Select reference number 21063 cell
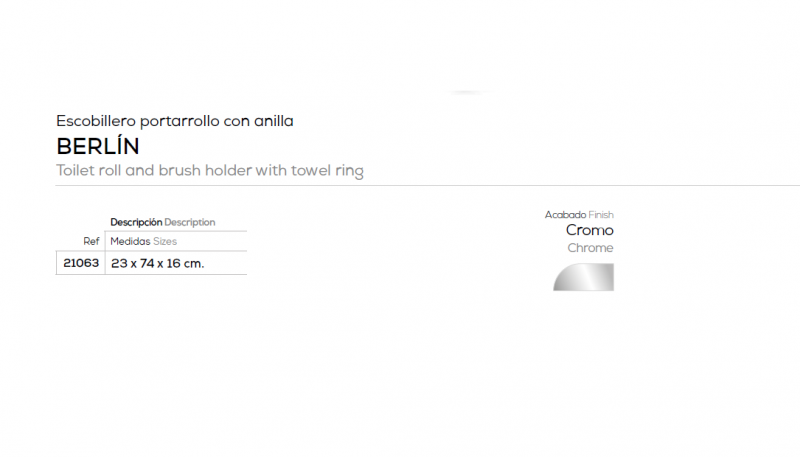This screenshot has height=457, width=800. [x=81, y=263]
